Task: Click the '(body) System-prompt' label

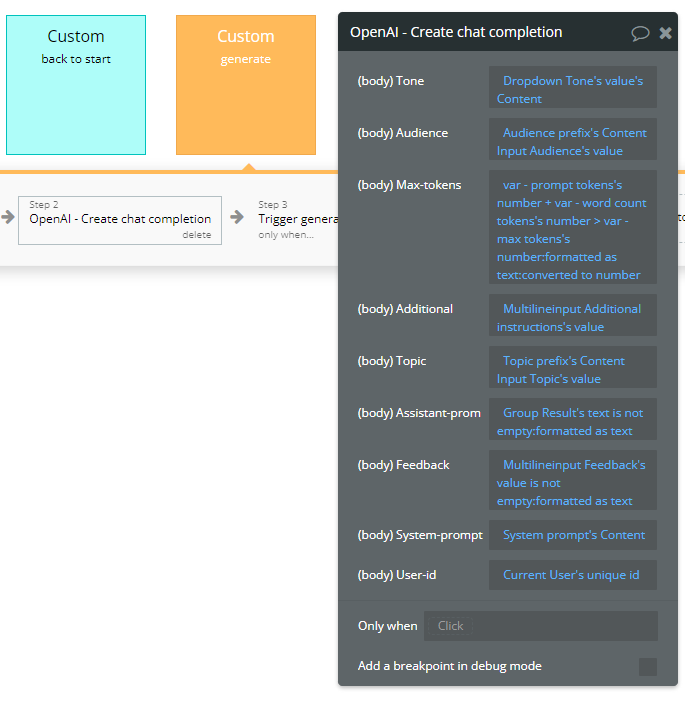Action: point(420,535)
